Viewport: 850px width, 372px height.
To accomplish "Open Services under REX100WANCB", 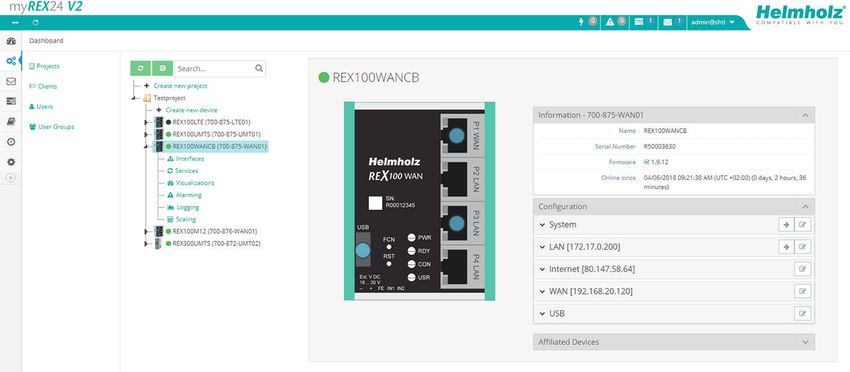I will pyautogui.click(x=186, y=171).
